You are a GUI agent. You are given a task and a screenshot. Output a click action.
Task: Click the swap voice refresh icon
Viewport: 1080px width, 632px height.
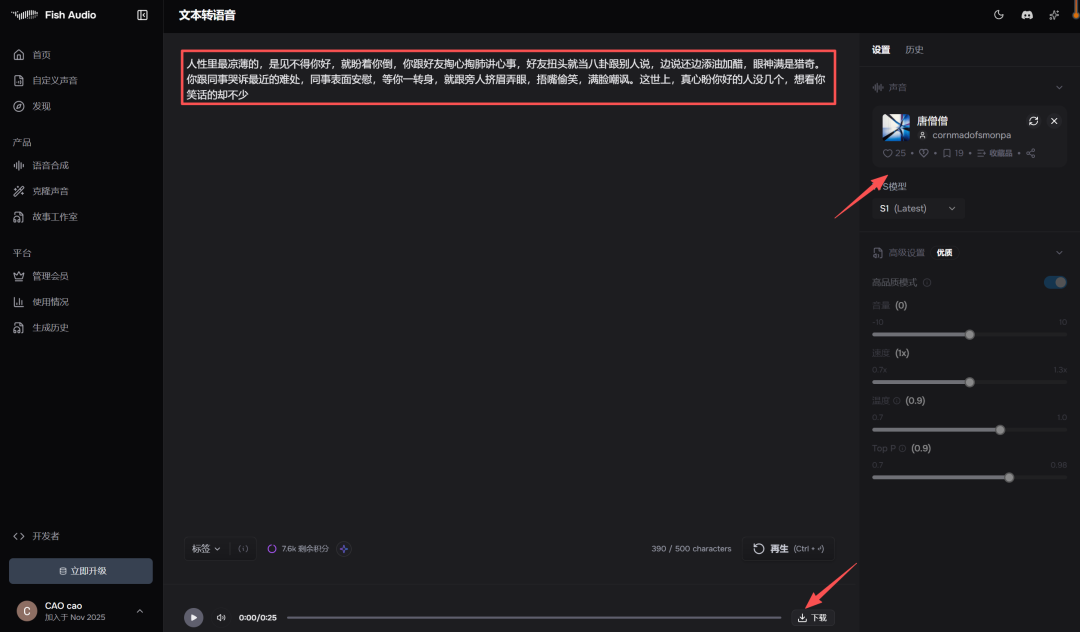[1033, 121]
